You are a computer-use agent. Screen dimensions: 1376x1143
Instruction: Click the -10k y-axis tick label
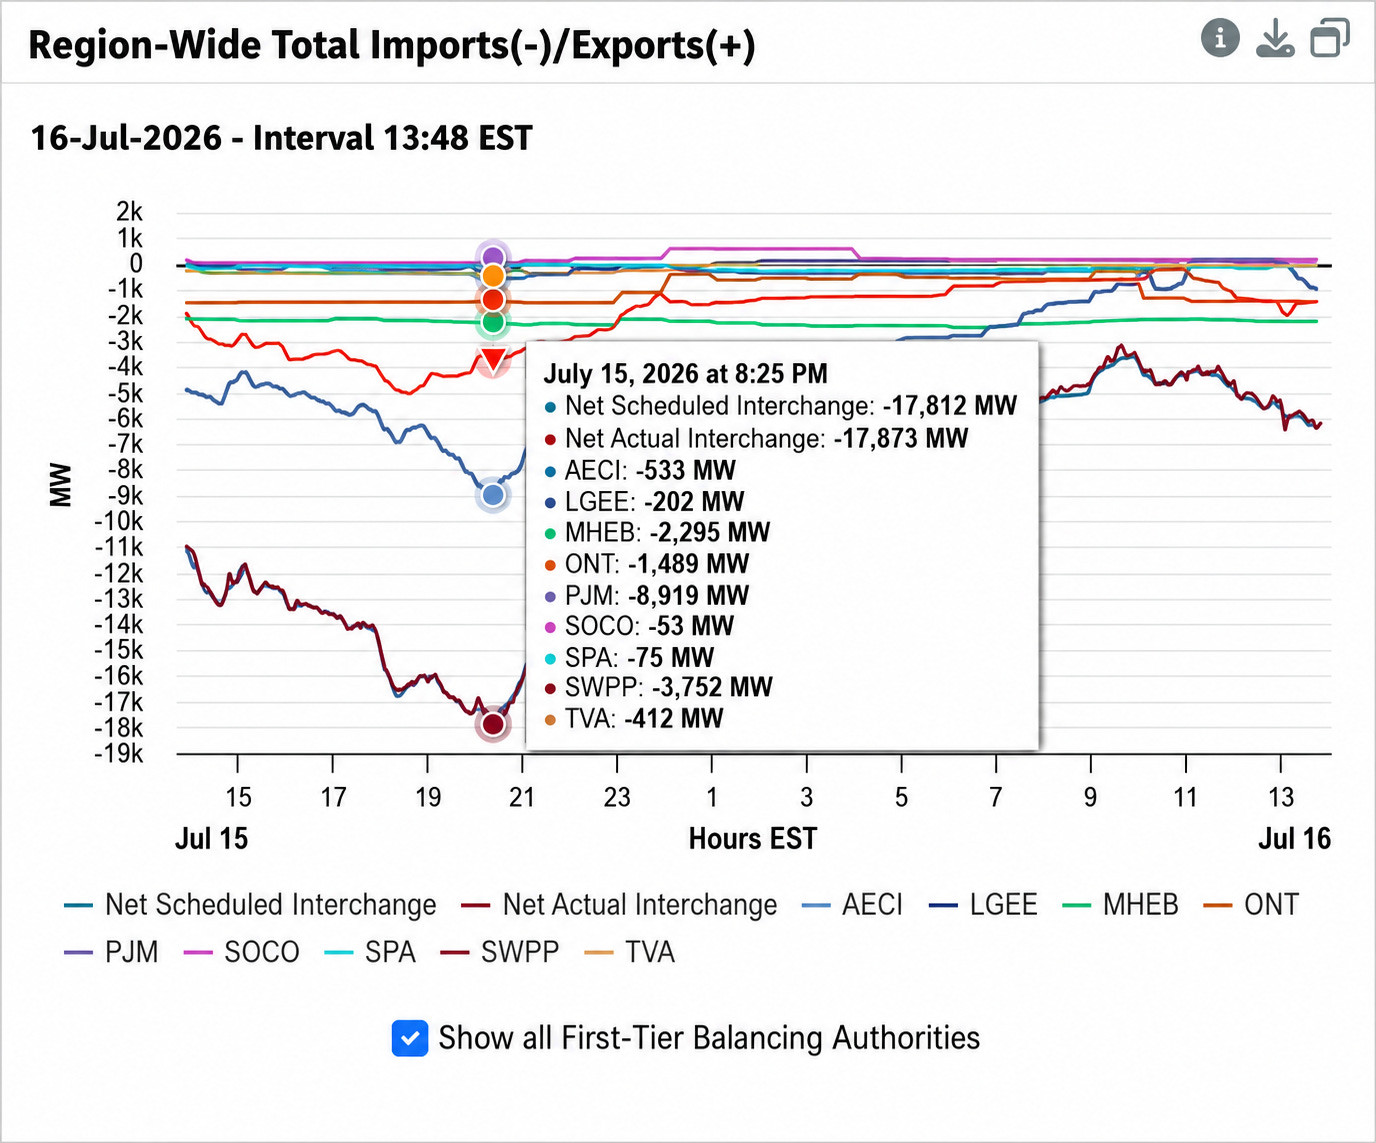(119, 521)
